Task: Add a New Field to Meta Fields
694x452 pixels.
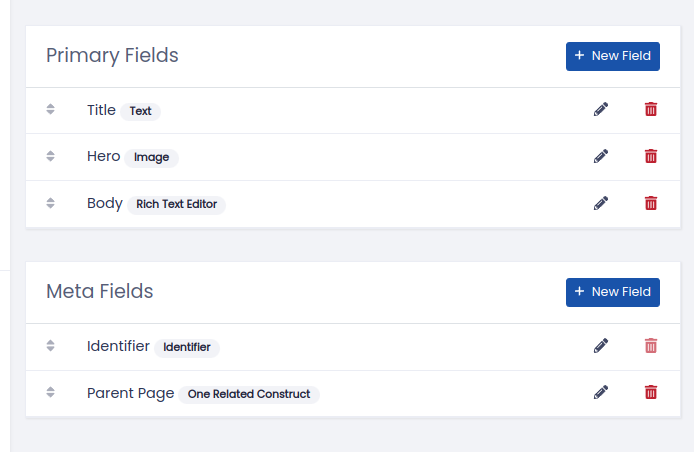Action: (x=613, y=292)
